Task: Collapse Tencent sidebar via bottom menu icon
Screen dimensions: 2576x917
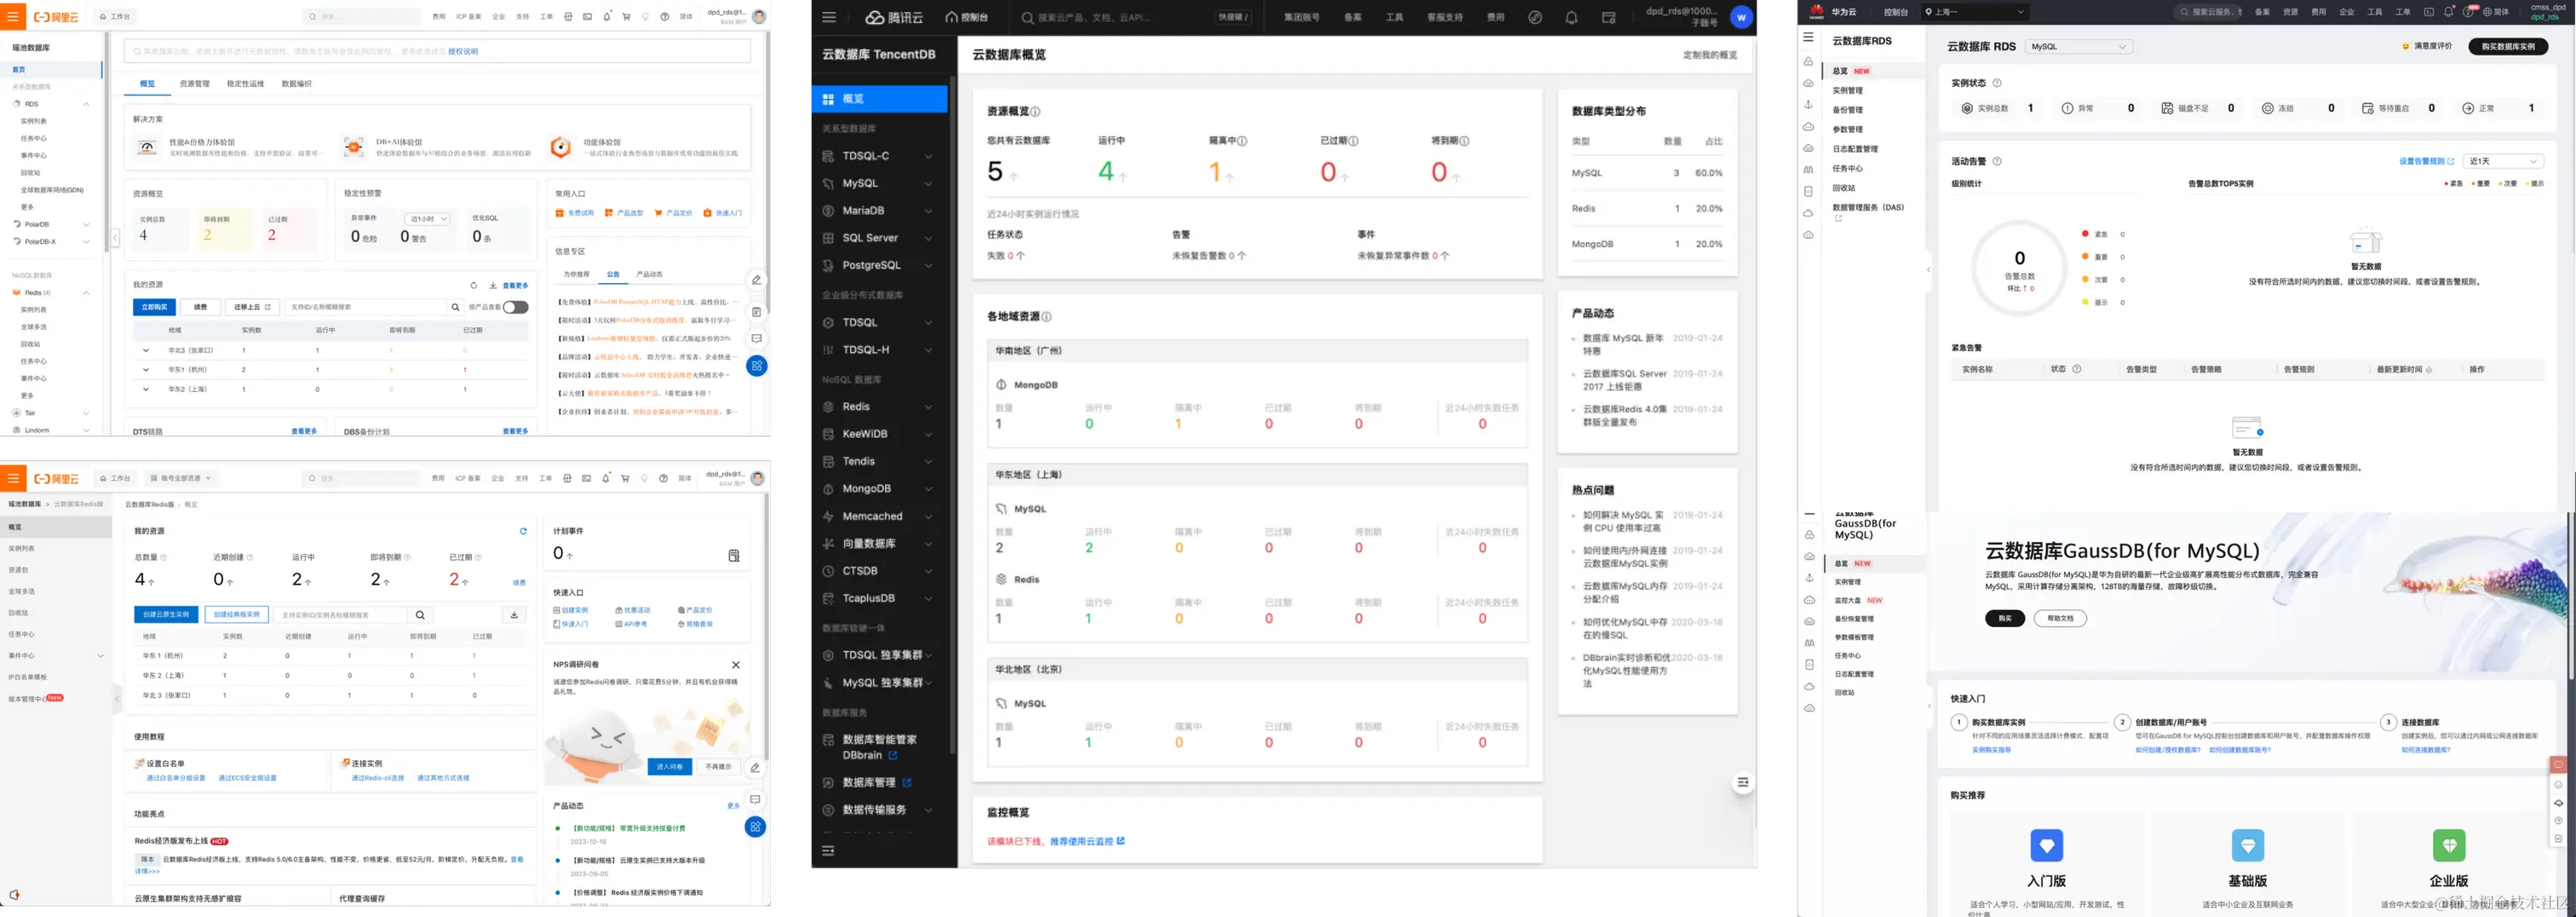Action: tap(828, 851)
